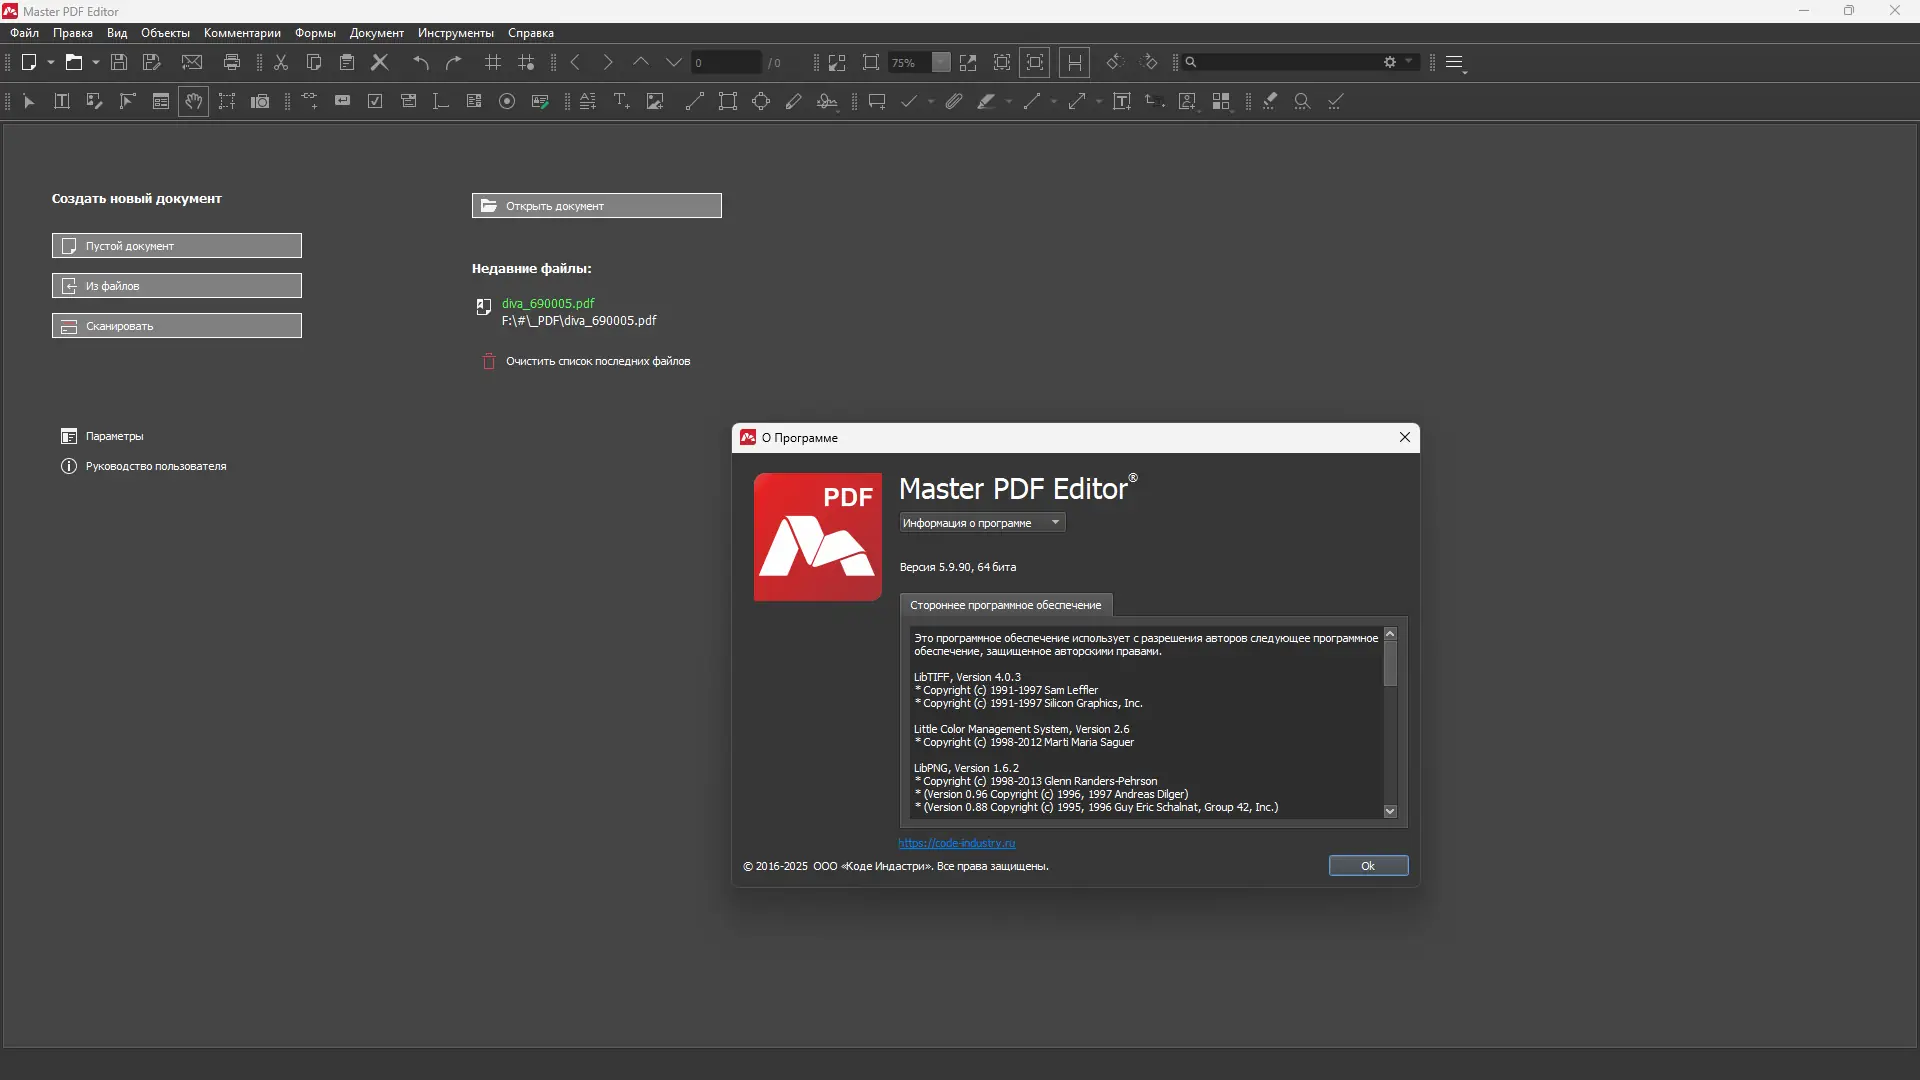Open the 'Информация о программе' dropdown

(982, 523)
